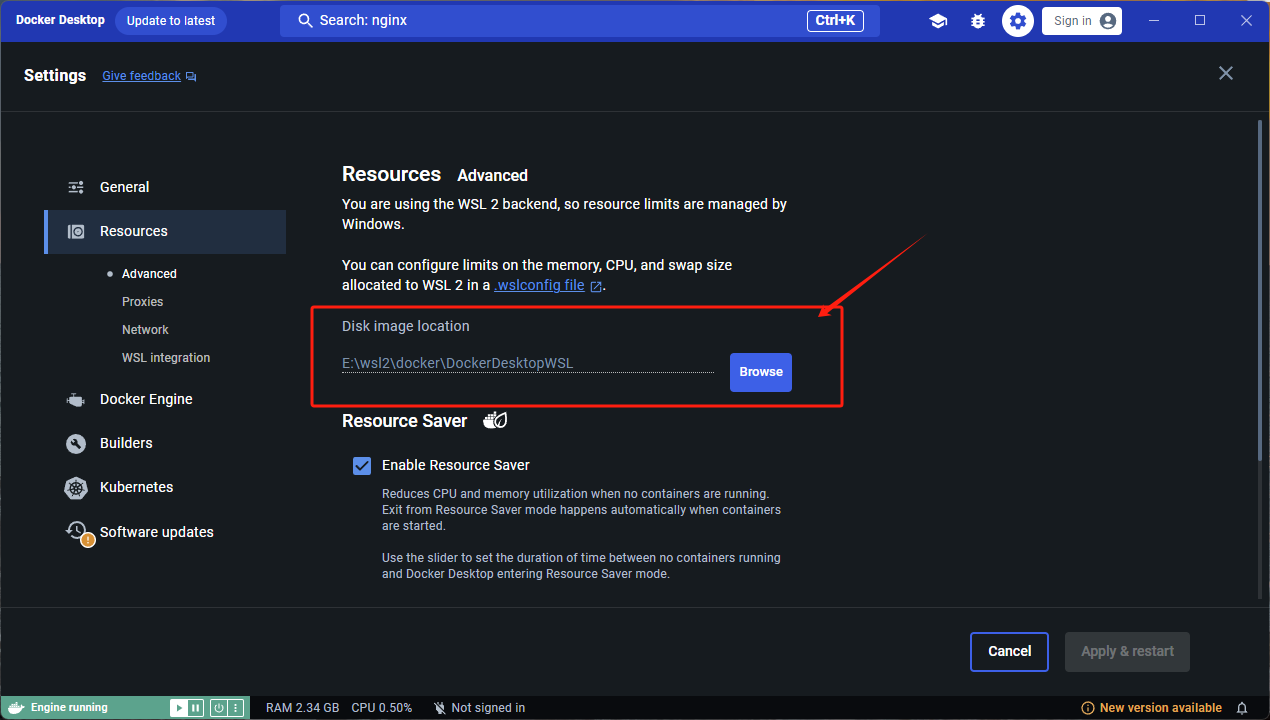
Task: Open WSL integration under Resources
Action: click(x=166, y=357)
